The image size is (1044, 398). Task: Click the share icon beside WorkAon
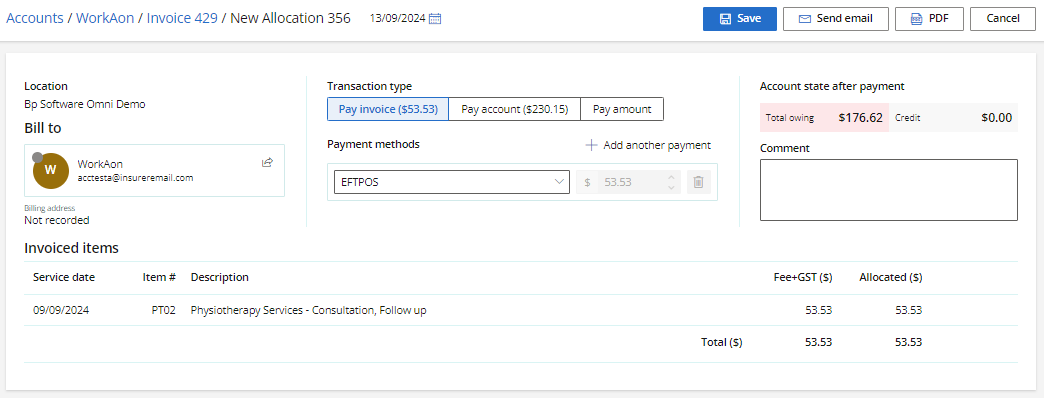click(x=268, y=162)
